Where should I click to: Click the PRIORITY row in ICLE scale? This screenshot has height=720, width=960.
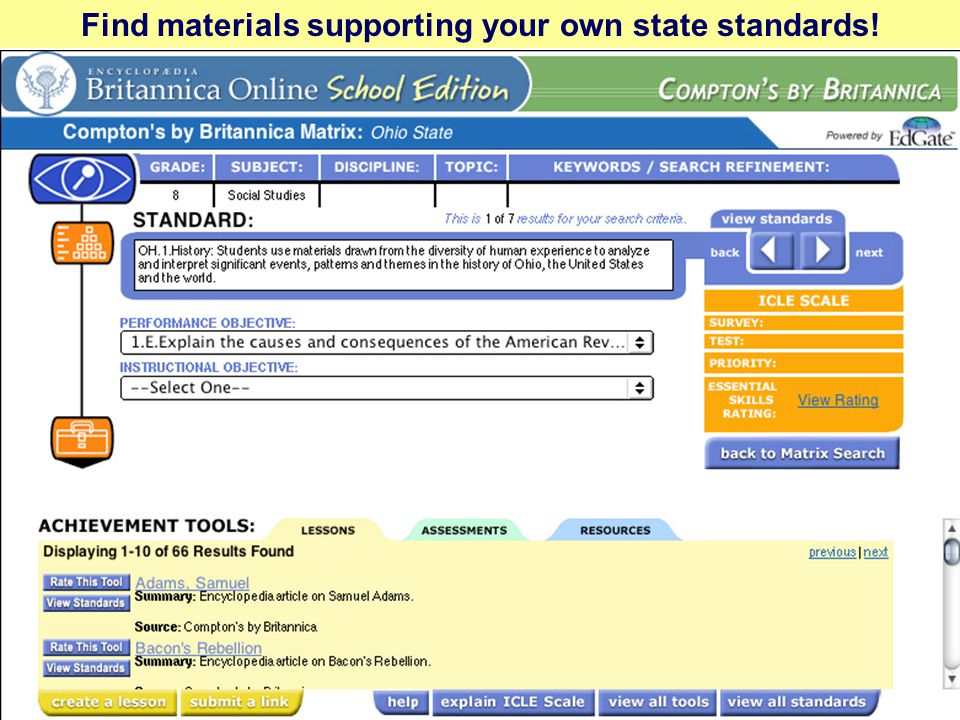(x=803, y=363)
